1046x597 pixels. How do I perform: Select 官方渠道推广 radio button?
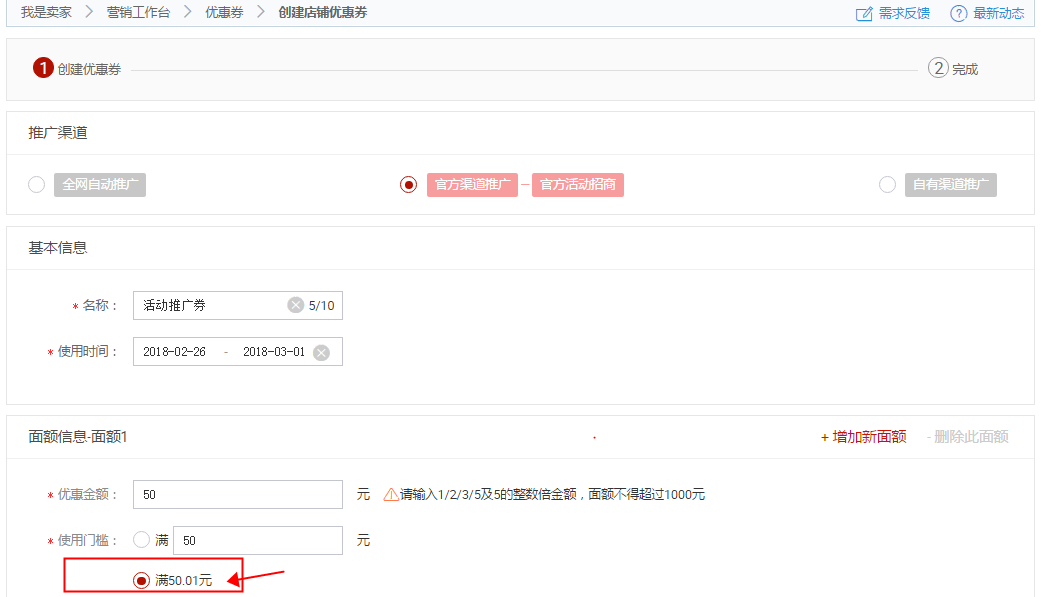pos(408,185)
